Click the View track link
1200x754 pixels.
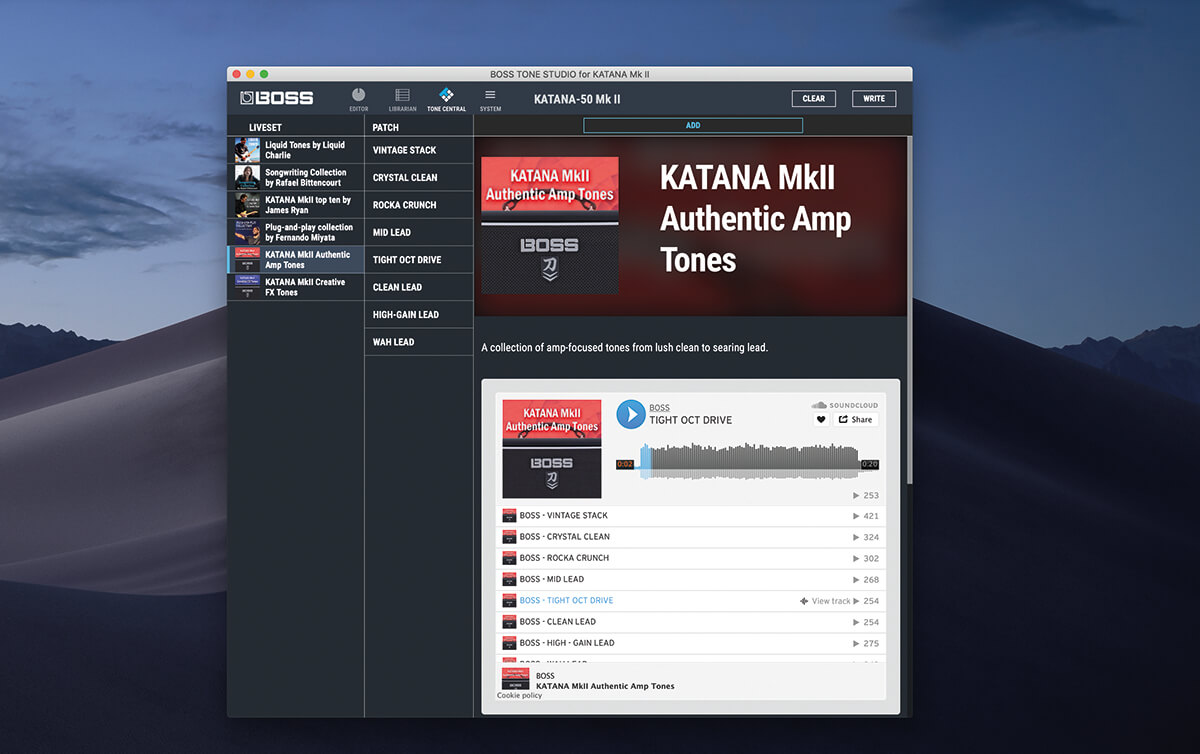click(x=825, y=601)
